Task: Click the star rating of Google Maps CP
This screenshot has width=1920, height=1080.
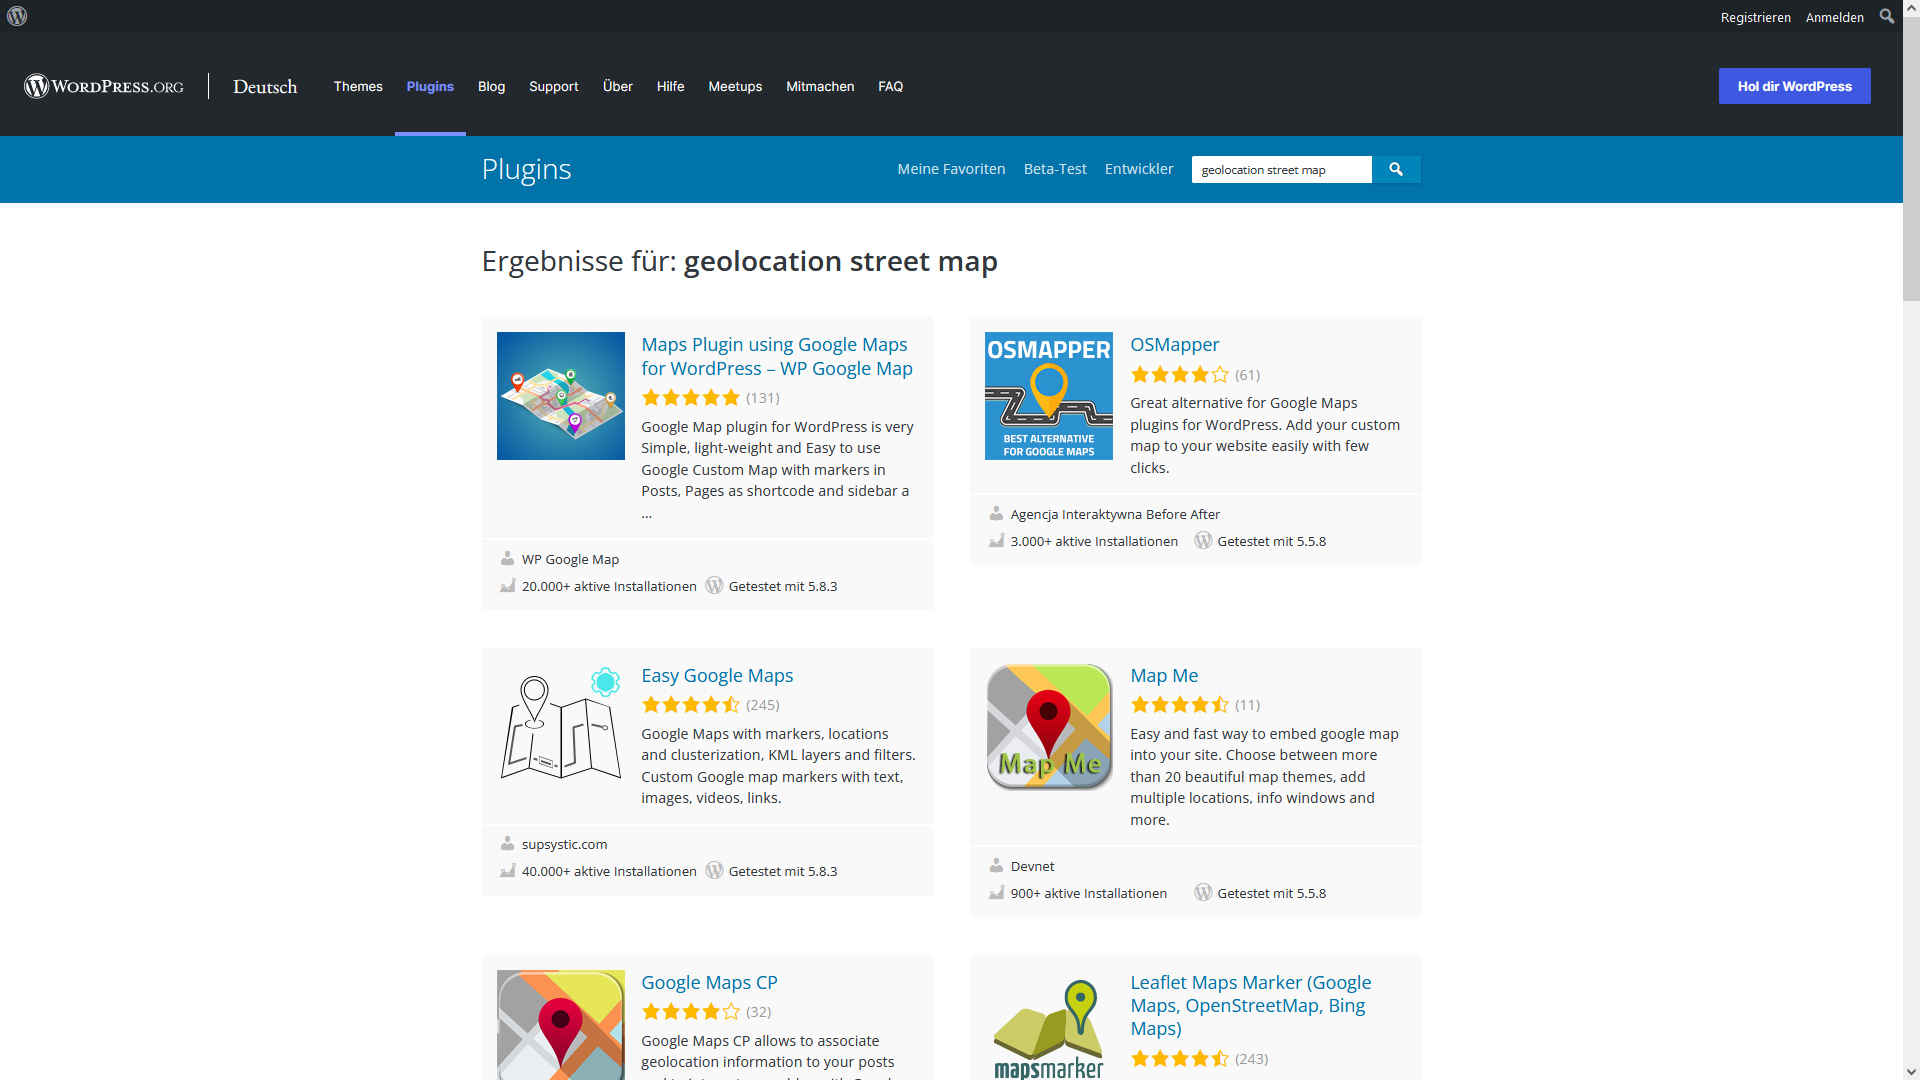Action: click(691, 1012)
